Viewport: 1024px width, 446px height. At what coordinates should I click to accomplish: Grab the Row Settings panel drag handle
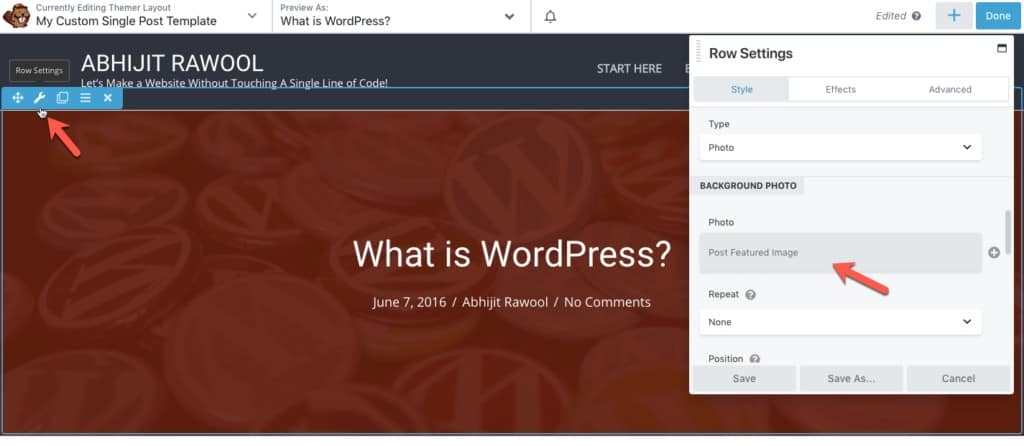tap(698, 52)
